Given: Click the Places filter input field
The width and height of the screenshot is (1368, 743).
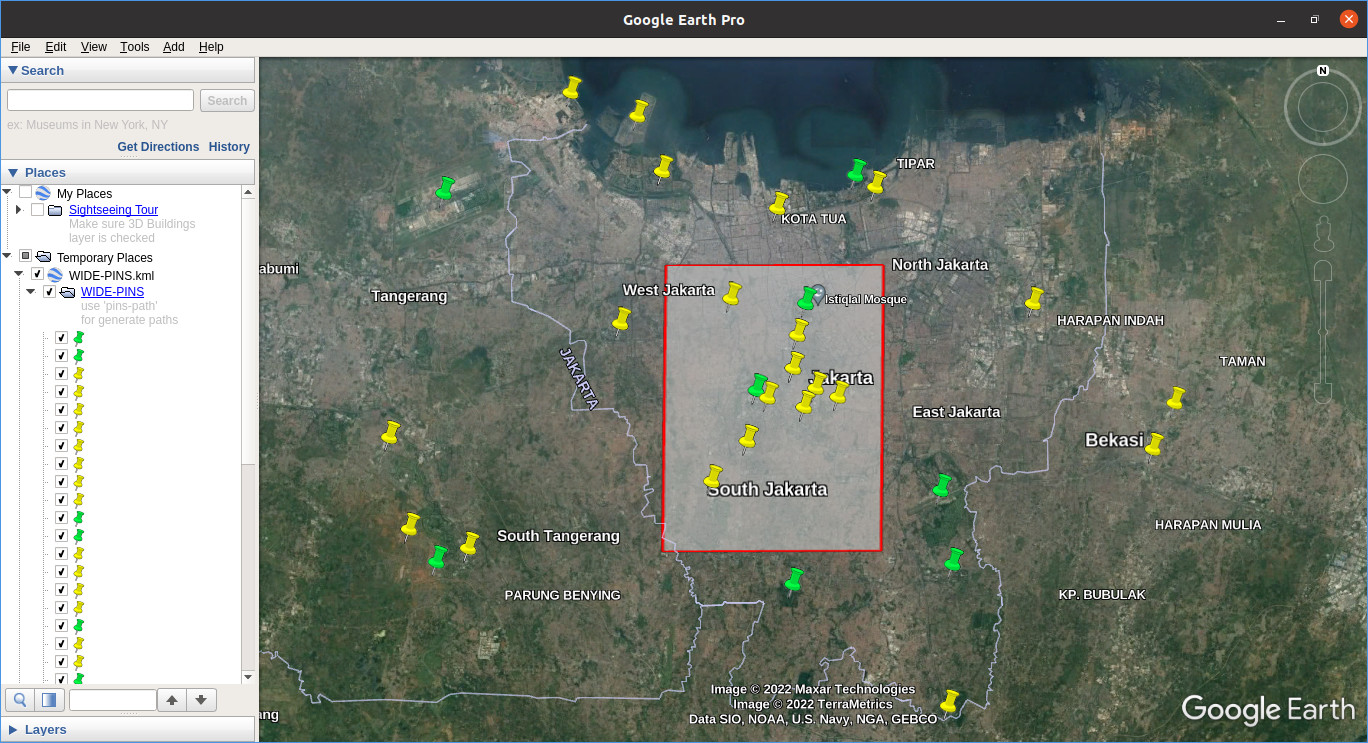Looking at the screenshot, I should [x=113, y=700].
